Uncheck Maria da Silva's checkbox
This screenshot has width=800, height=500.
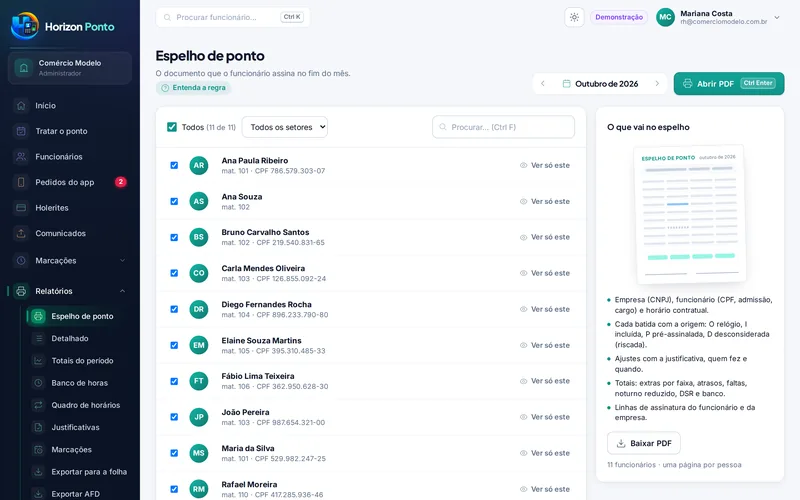point(174,453)
